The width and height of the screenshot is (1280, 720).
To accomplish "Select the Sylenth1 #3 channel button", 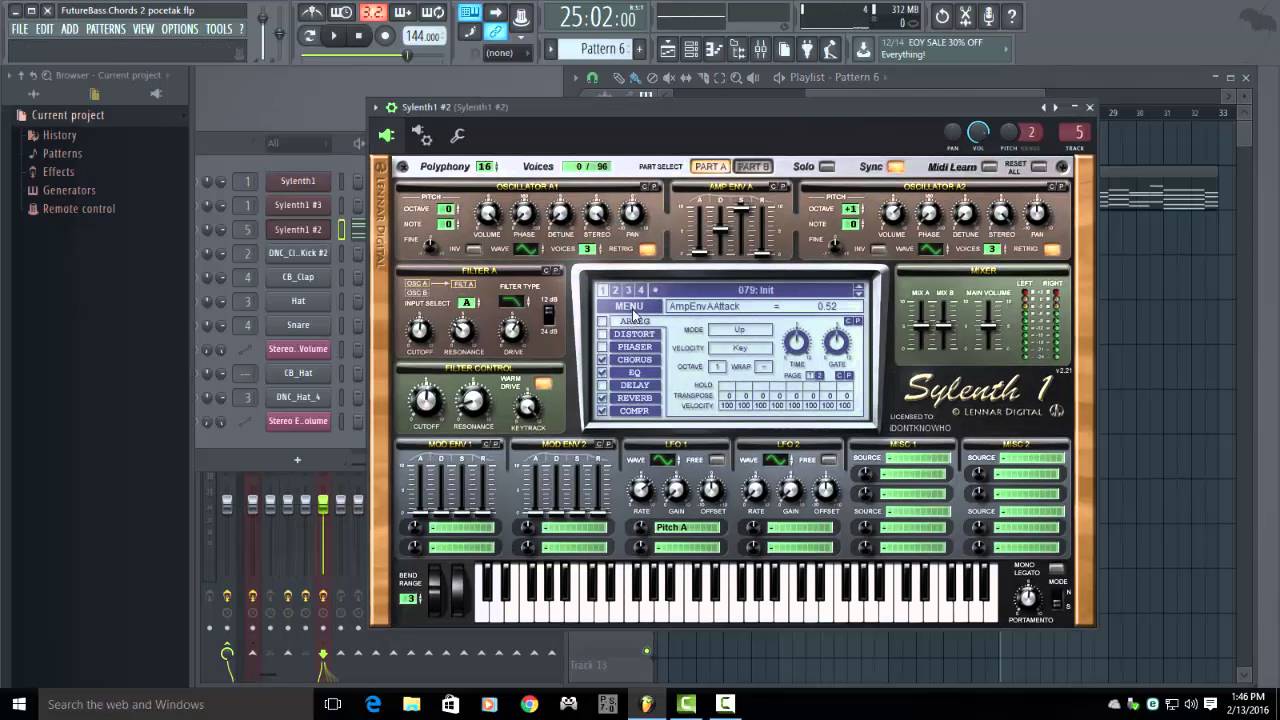I will (298, 205).
